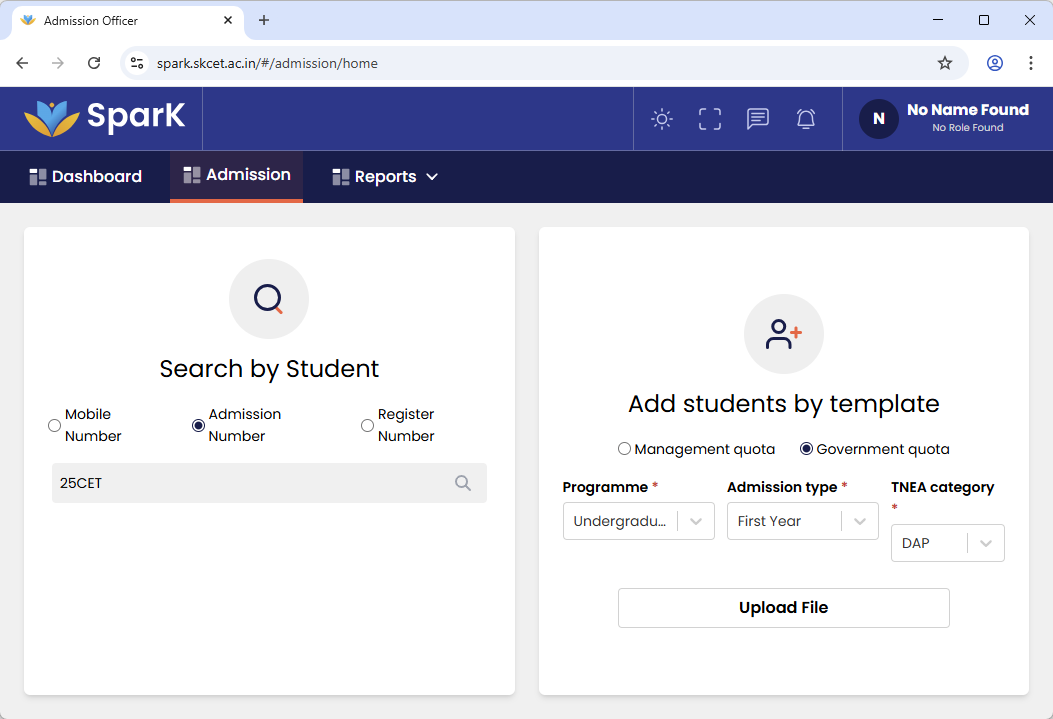This screenshot has width=1053, height=719.
Task: Go to the Dashboard tab
Action: pyautogui.click(x=86, y=177)
